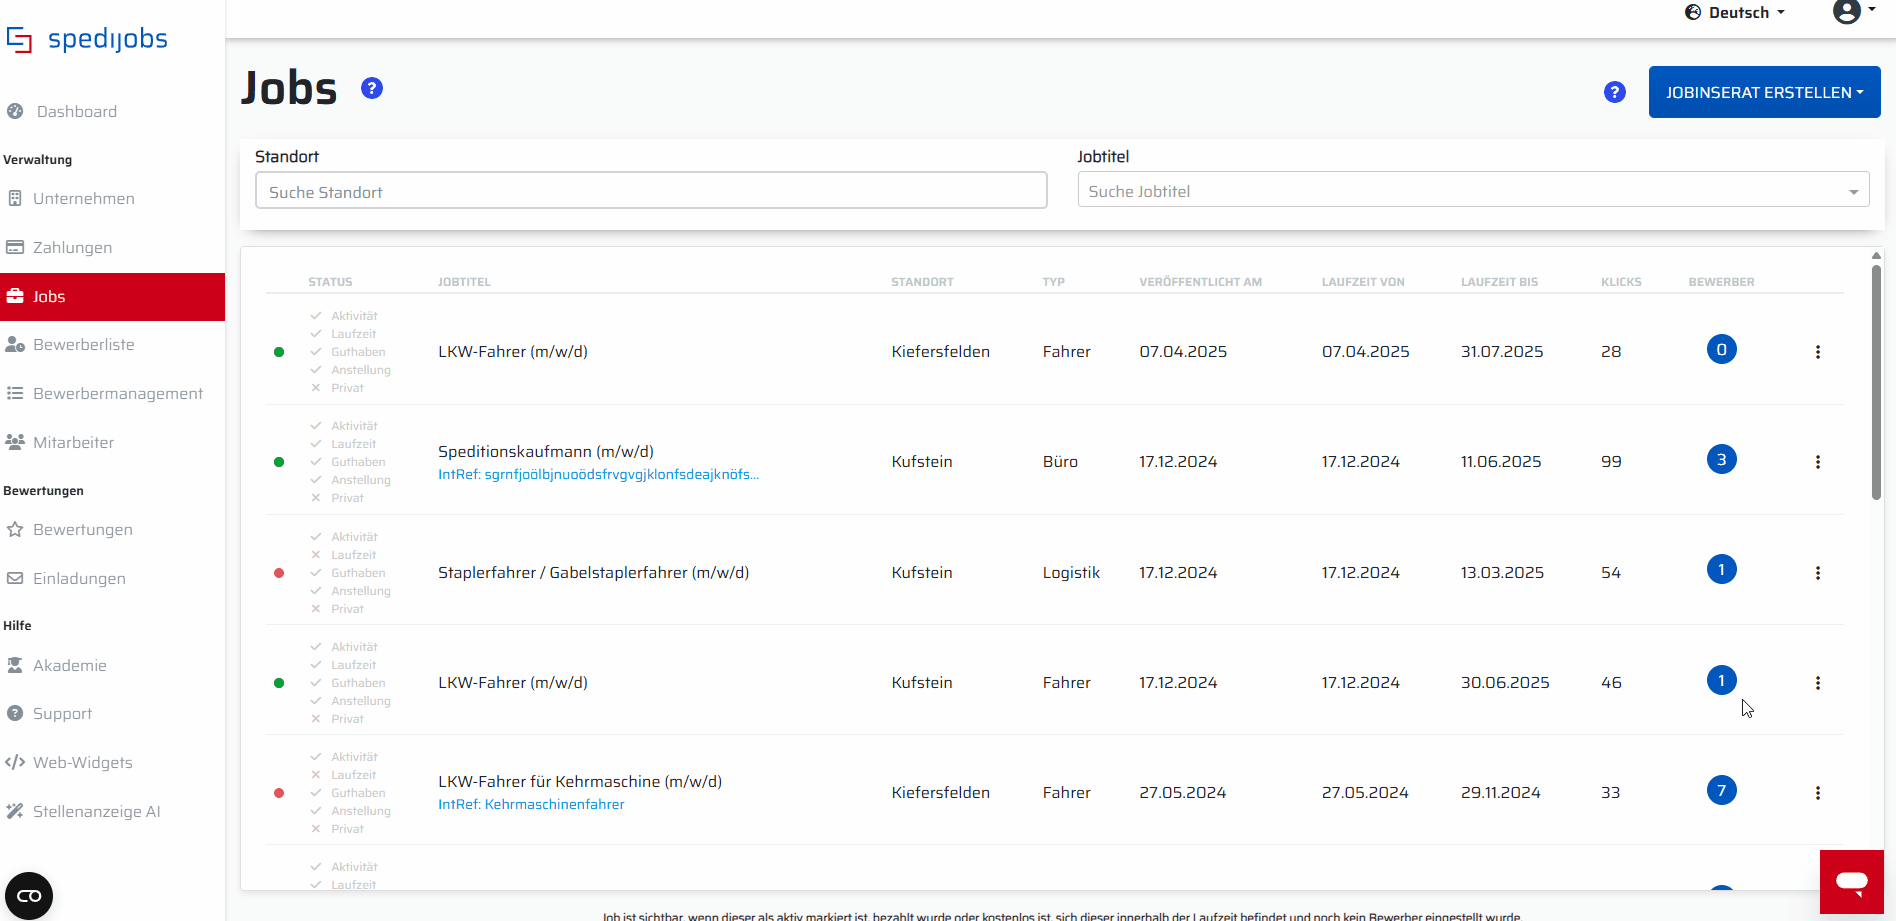Click the Dashboard gauge icon
This screenshot has height=921, width=1896.
pyautogui.click(x=15, y=111)
